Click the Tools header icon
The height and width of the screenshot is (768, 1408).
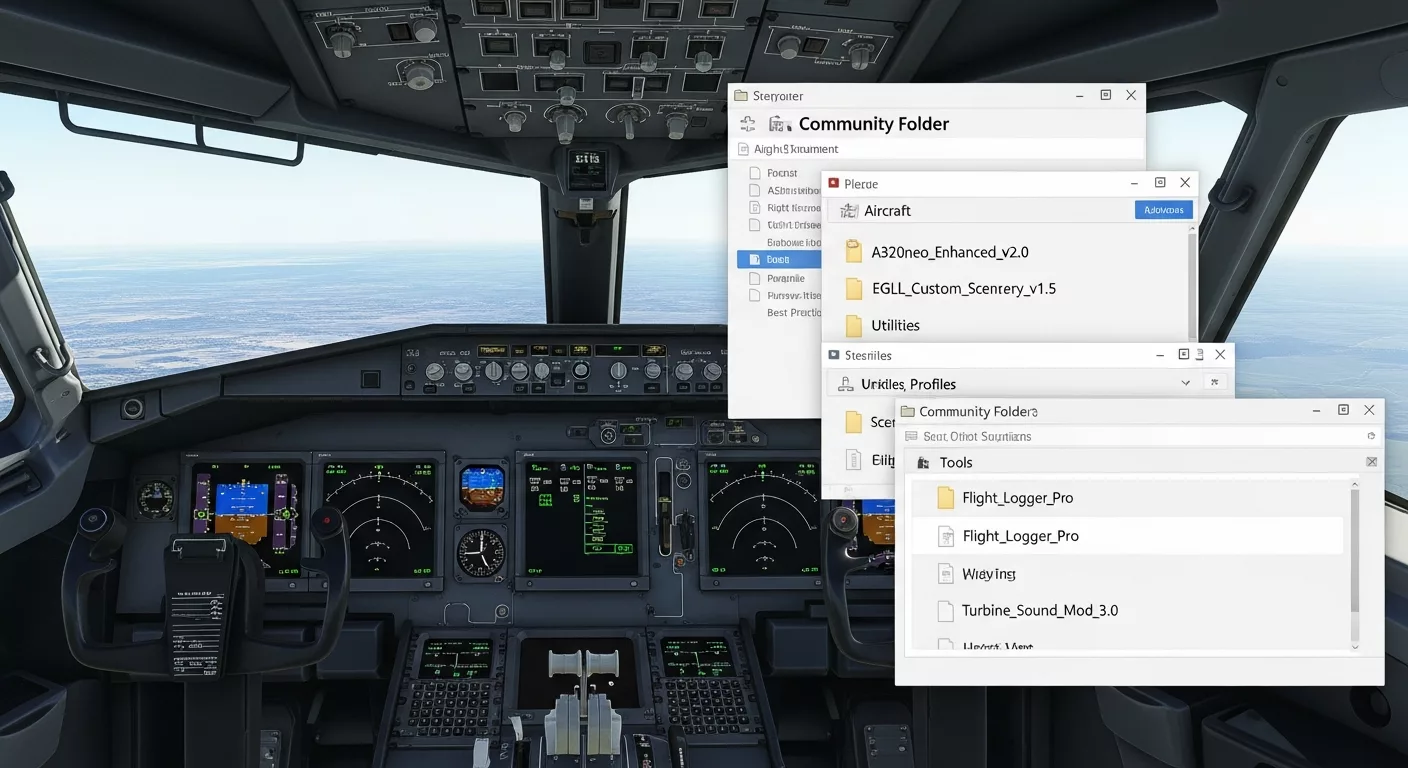click(923, 463)
